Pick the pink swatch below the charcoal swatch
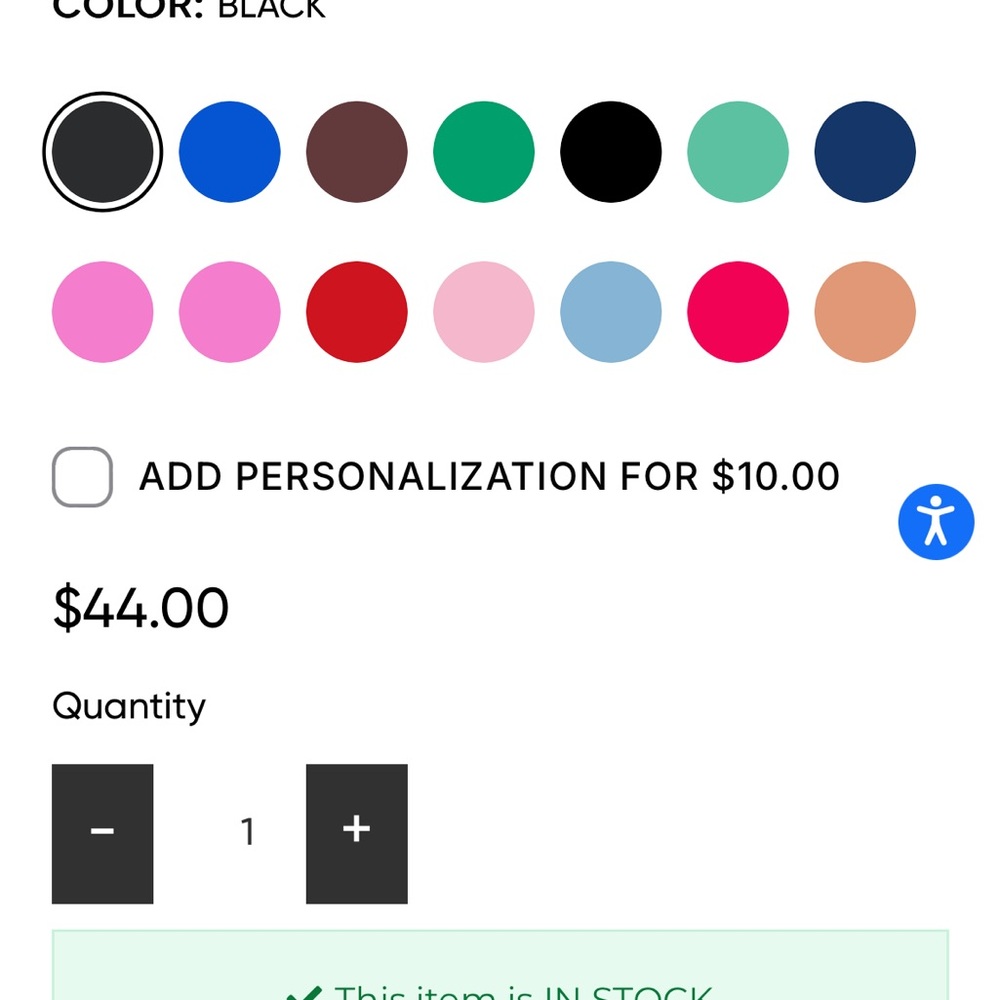Screen dimensions: 1000x1000 coord(103,312)
